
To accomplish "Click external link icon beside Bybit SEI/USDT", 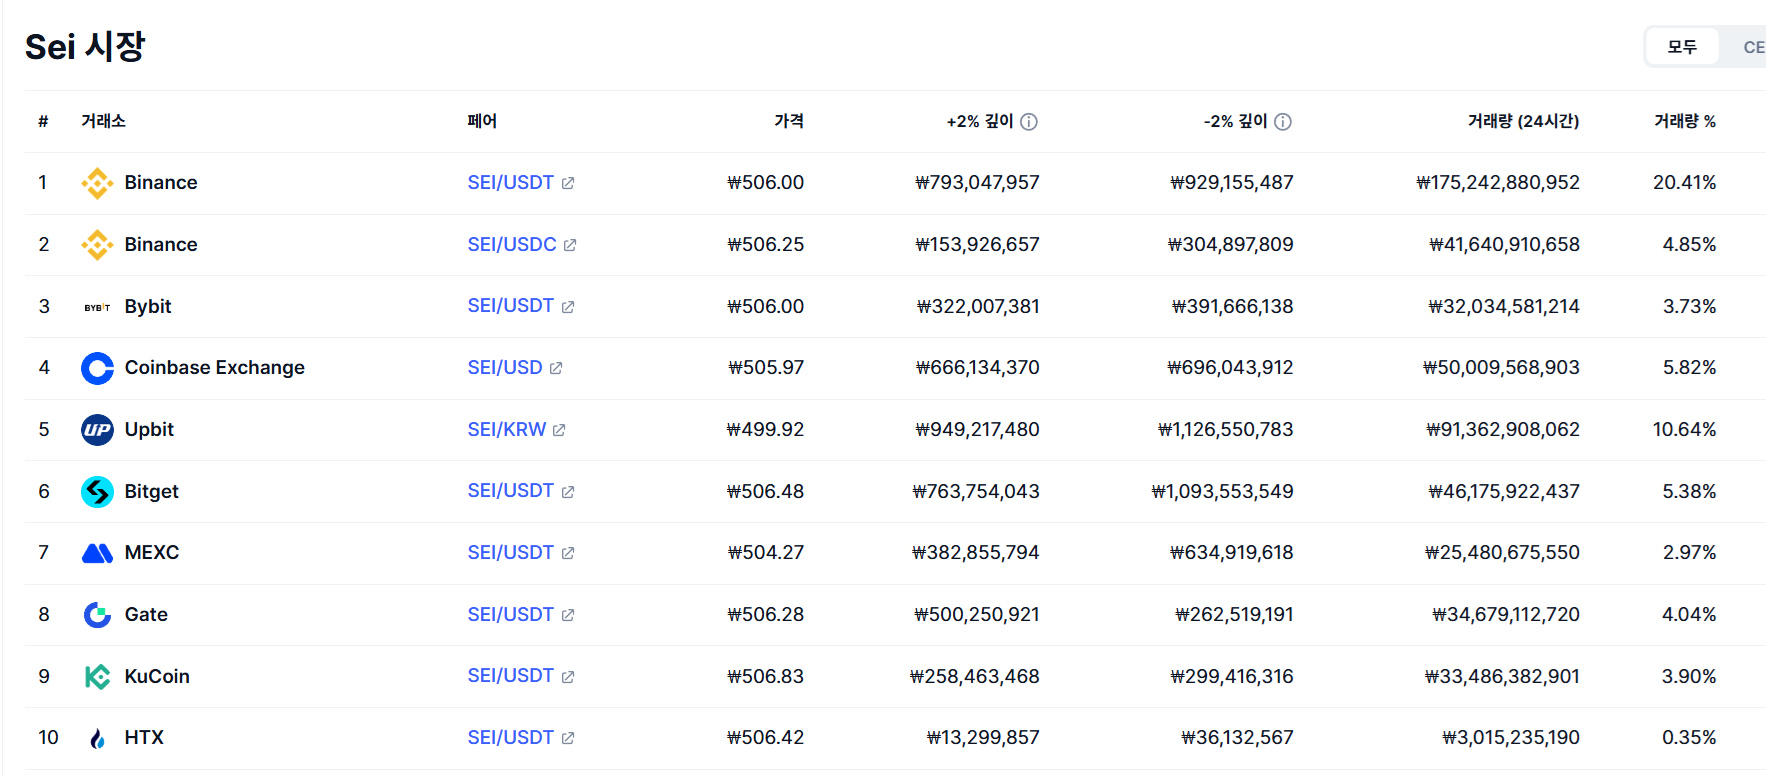I will 568,307.
